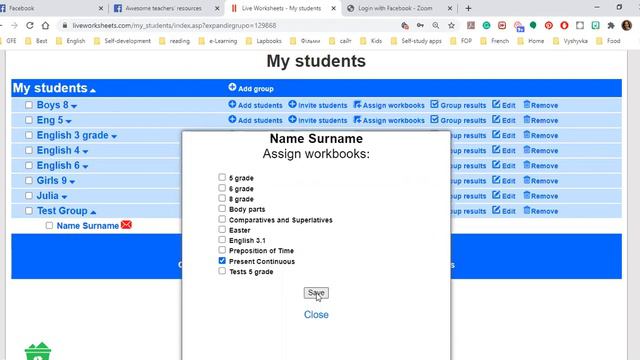The image size is (640, 360).
Task: Open the Name Surname student link
Action: [x=87, y=226]
